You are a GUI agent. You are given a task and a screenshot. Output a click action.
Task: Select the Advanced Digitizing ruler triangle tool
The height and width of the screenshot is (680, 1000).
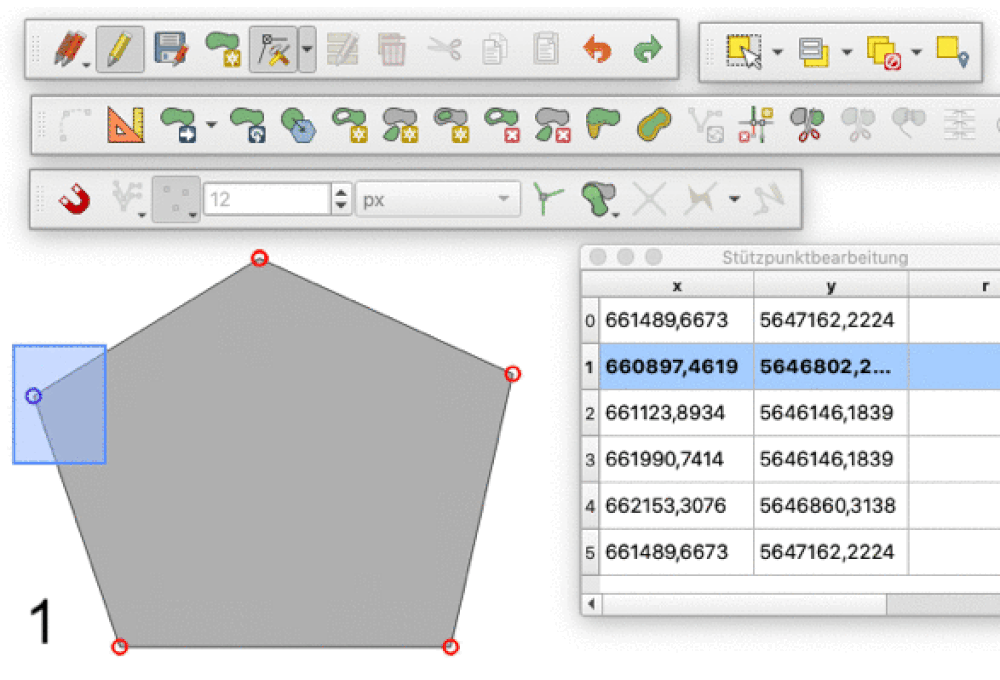click(126, 125)
